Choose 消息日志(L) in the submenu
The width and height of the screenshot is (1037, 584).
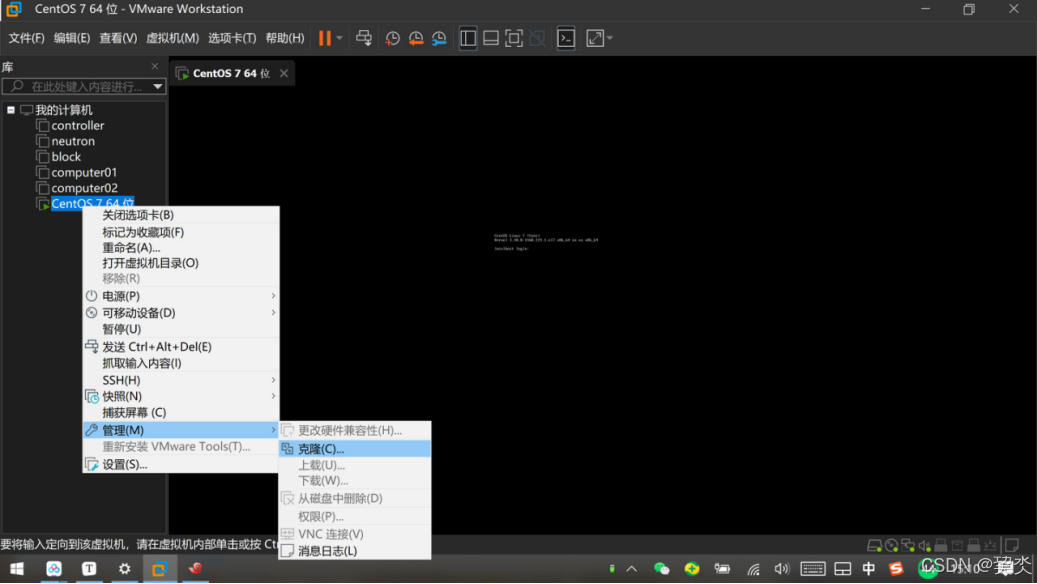click(355, 551)
